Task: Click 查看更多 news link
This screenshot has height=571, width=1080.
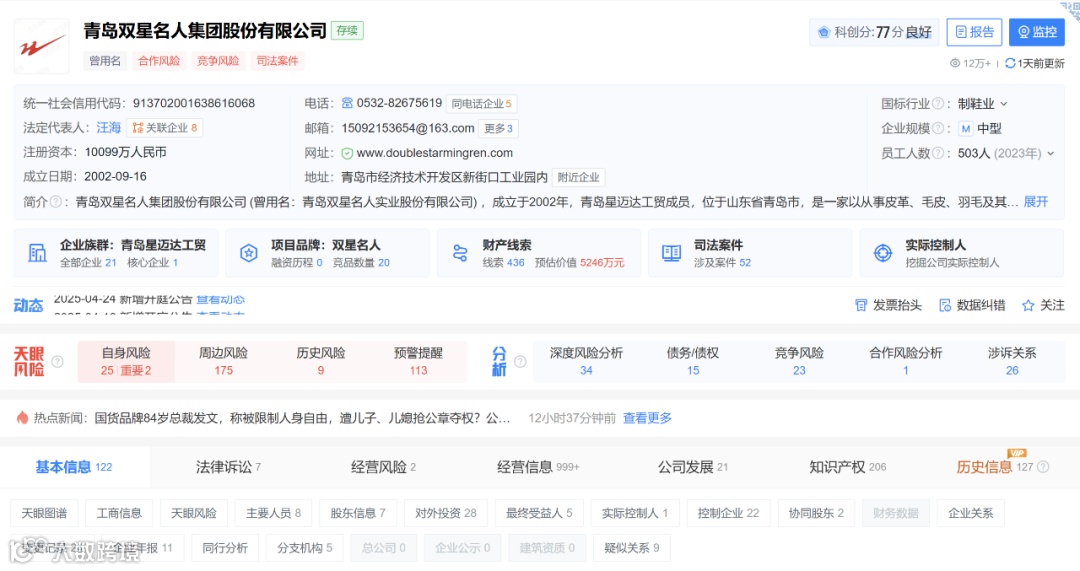Action: click(647, 418)
